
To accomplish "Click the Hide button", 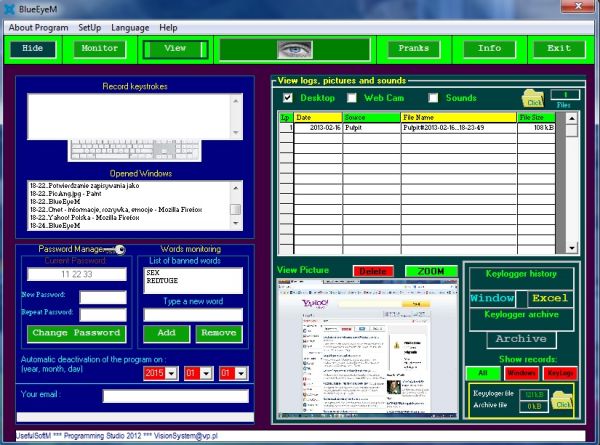I will pos(33,49).
